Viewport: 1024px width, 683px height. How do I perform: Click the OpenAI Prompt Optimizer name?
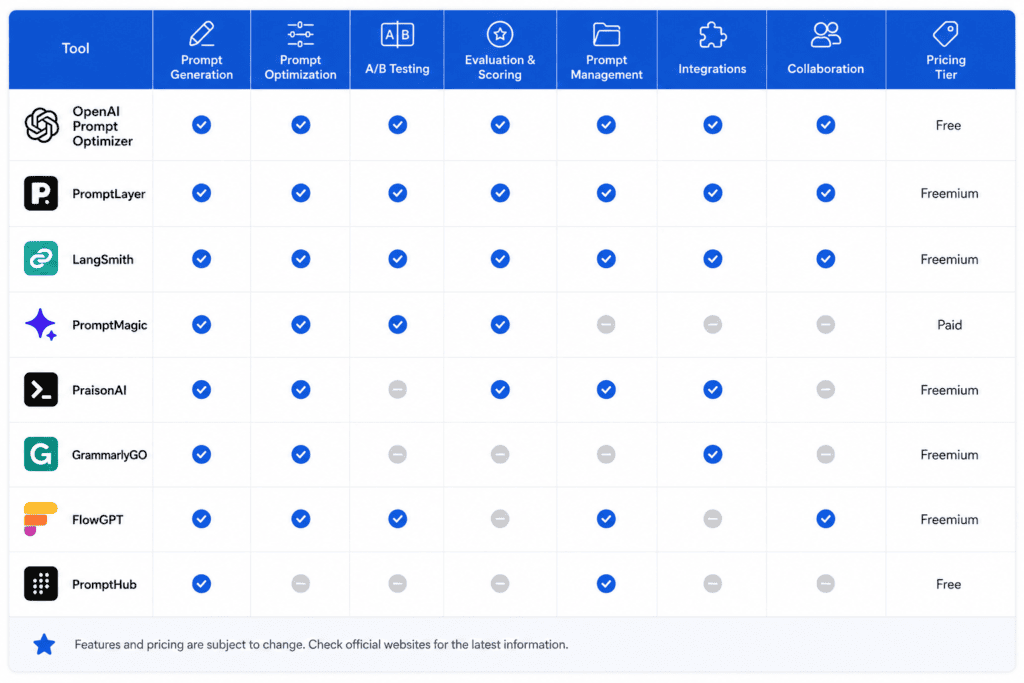click(x=103, y=126)
